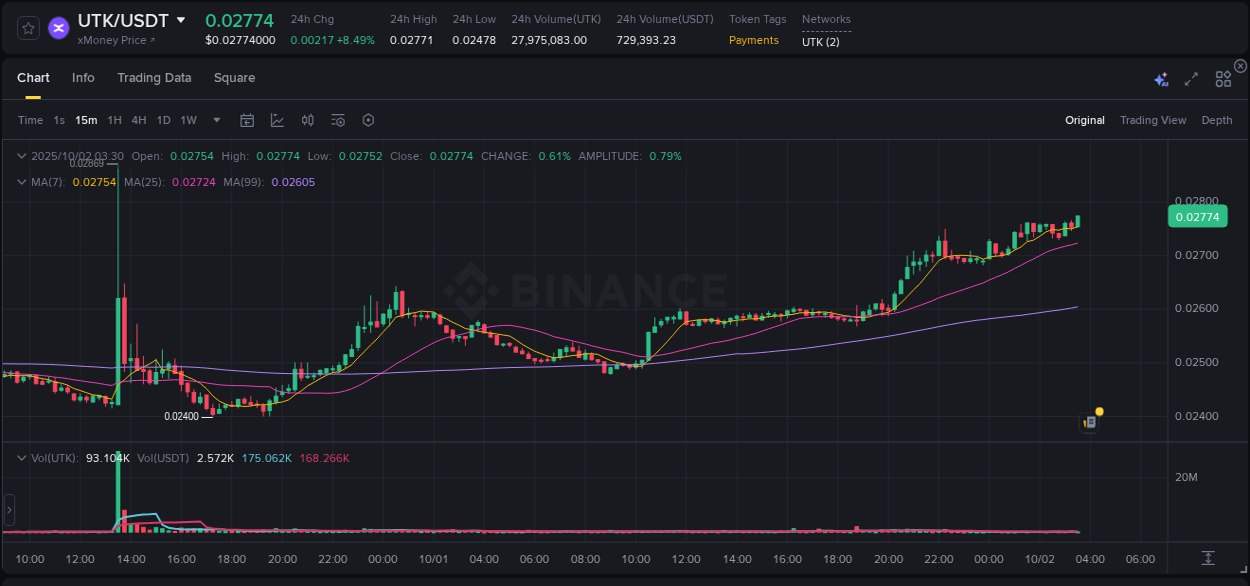Select the 1H timeframe
The image size is (1250, 586).
click(114, 120)
